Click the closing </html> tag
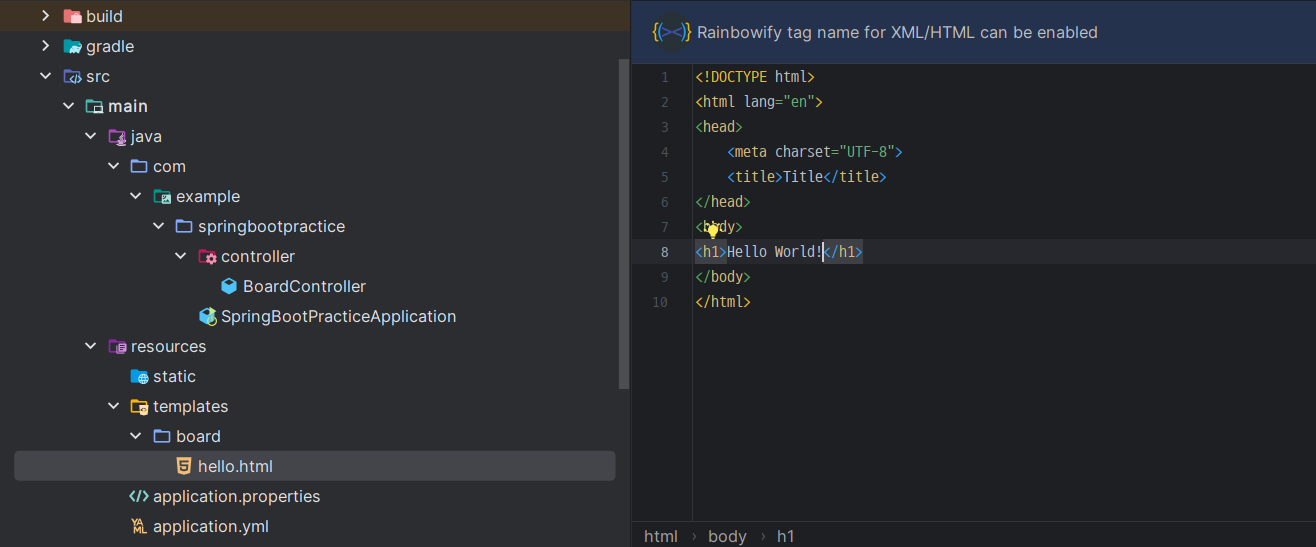The height and width of the screenshot is (547, 1316). [723, 302]
